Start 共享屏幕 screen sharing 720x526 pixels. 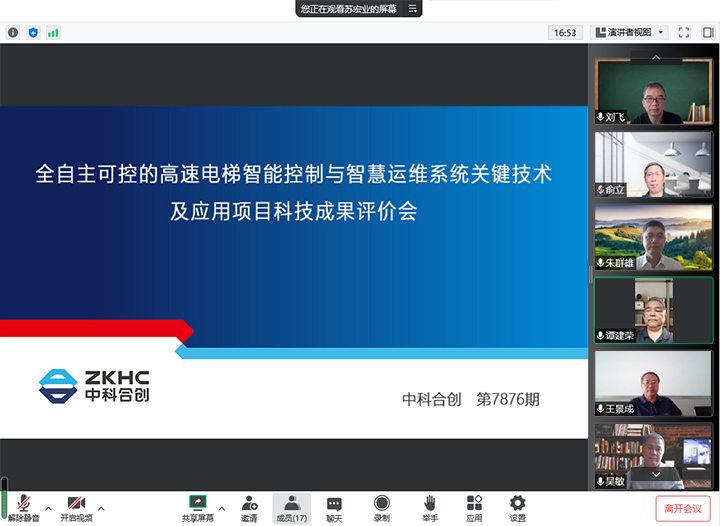pyautogui.click(x=197, y=508)
